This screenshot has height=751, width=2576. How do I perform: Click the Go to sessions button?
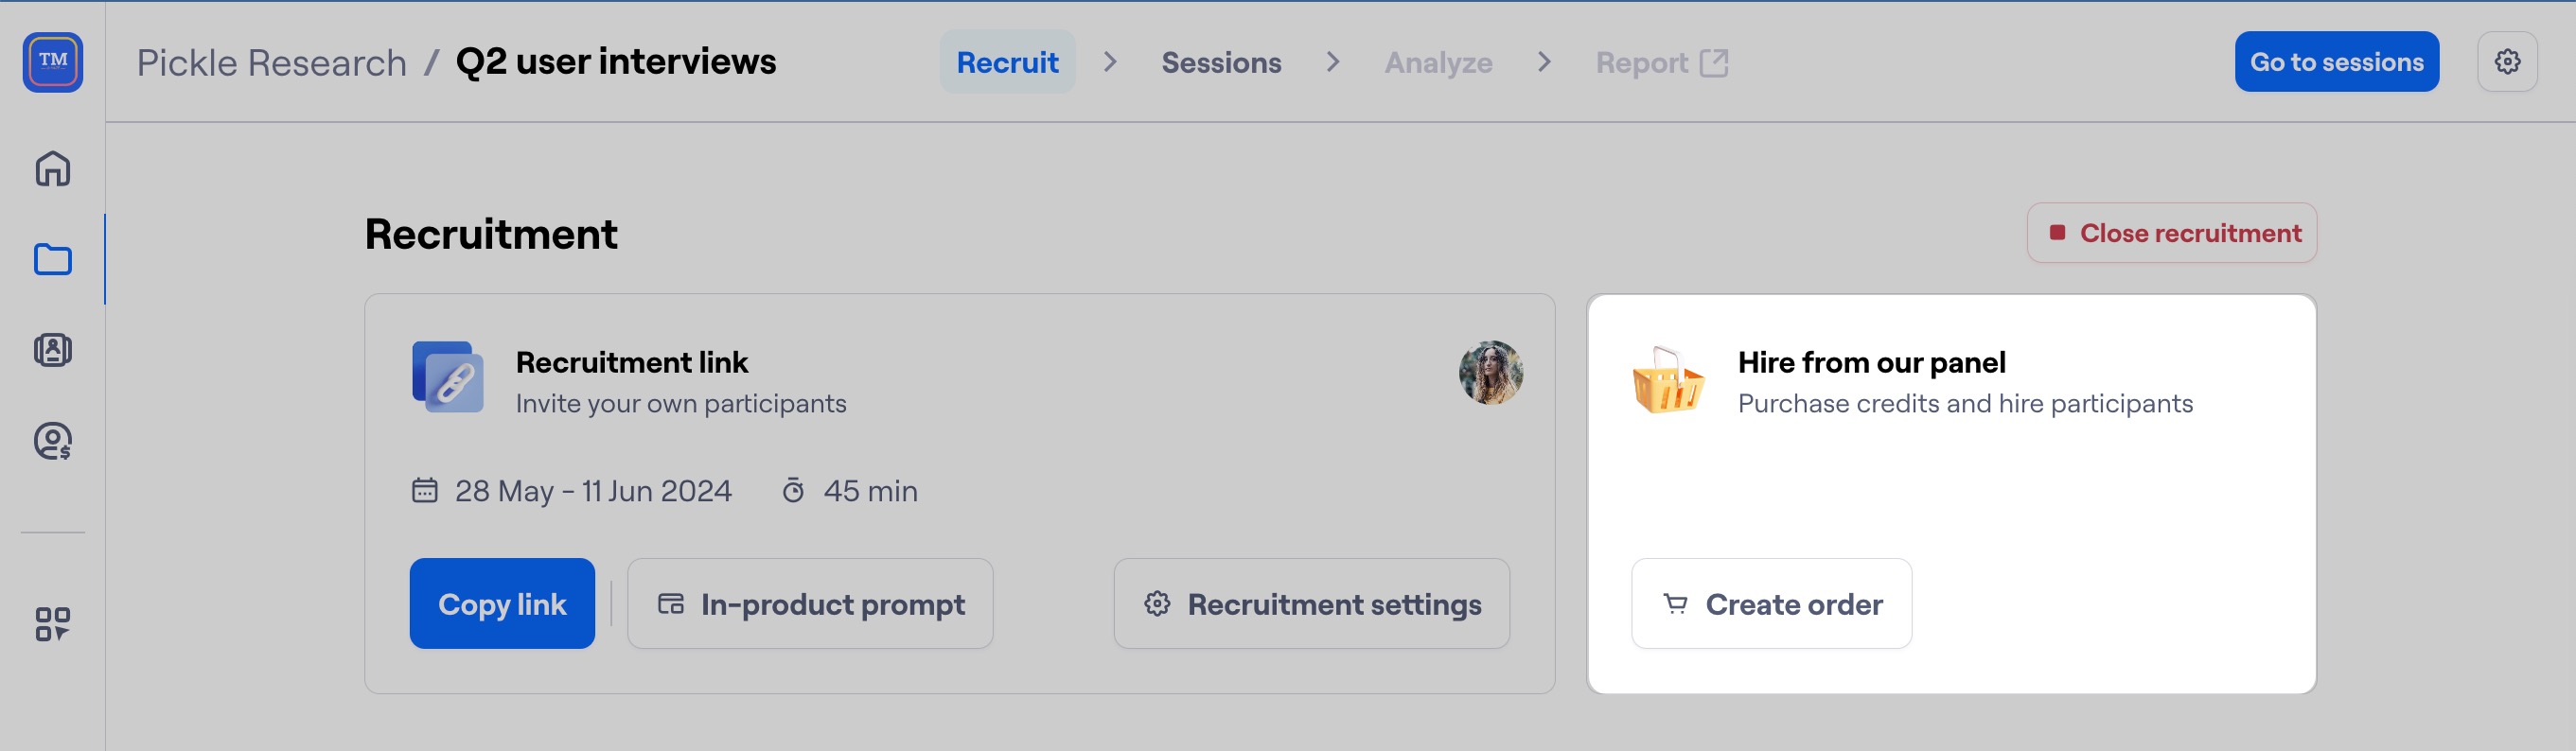(2336, 62)
